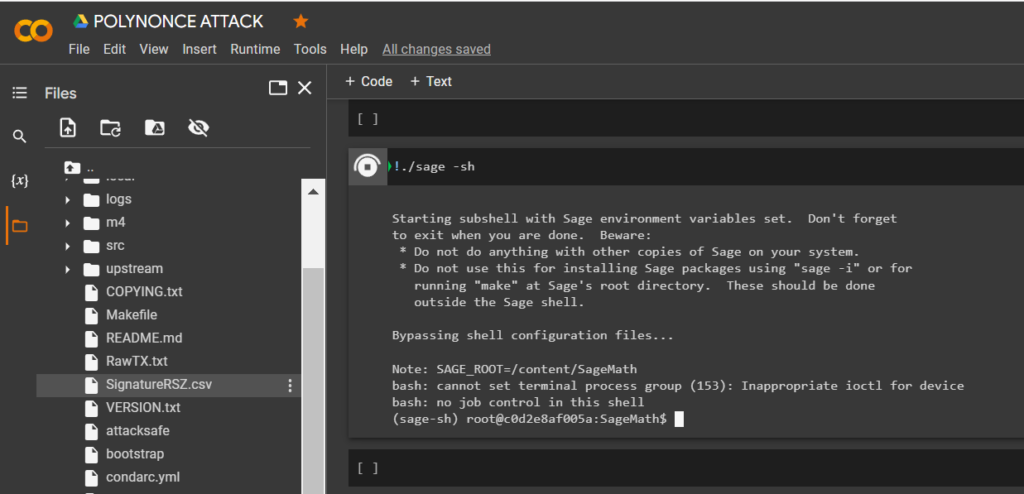Screen dimensions: 1024x494
Task: Expand the logs folder
Action: pyautogui.click(x=67, y=200)
